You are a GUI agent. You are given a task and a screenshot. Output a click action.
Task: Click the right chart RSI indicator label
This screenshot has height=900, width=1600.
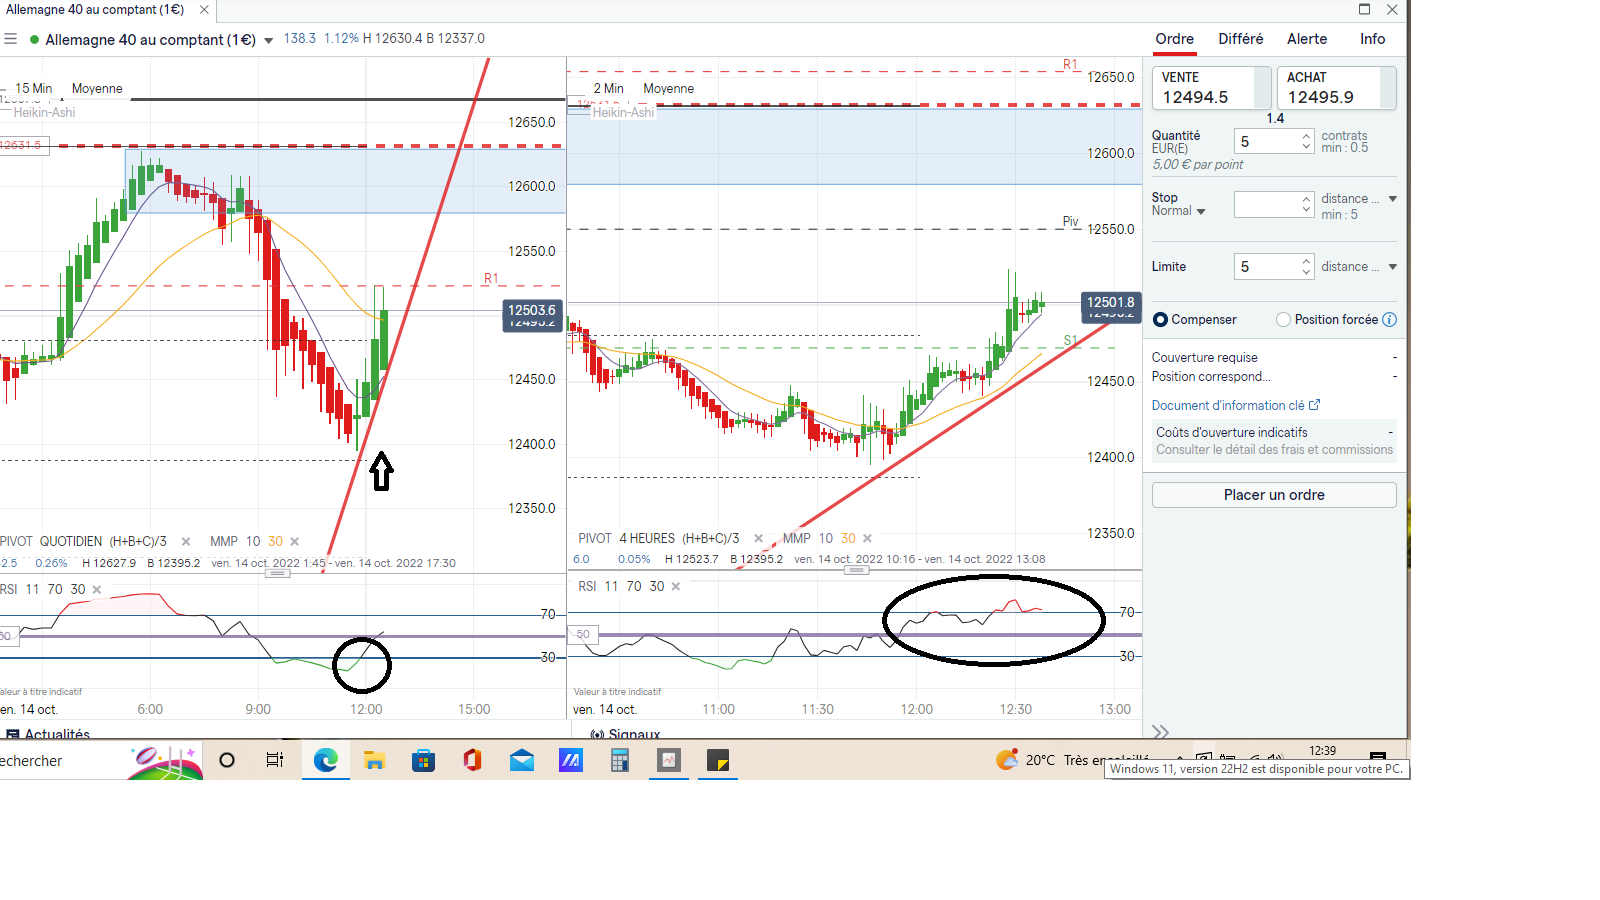click(621, 587)
